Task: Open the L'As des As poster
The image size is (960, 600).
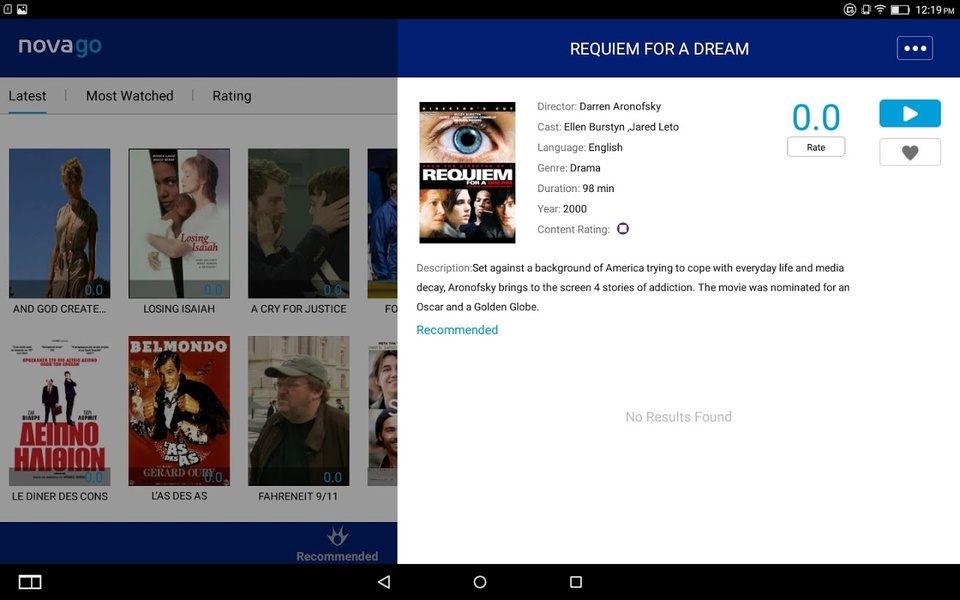Action: pos(179,411)
